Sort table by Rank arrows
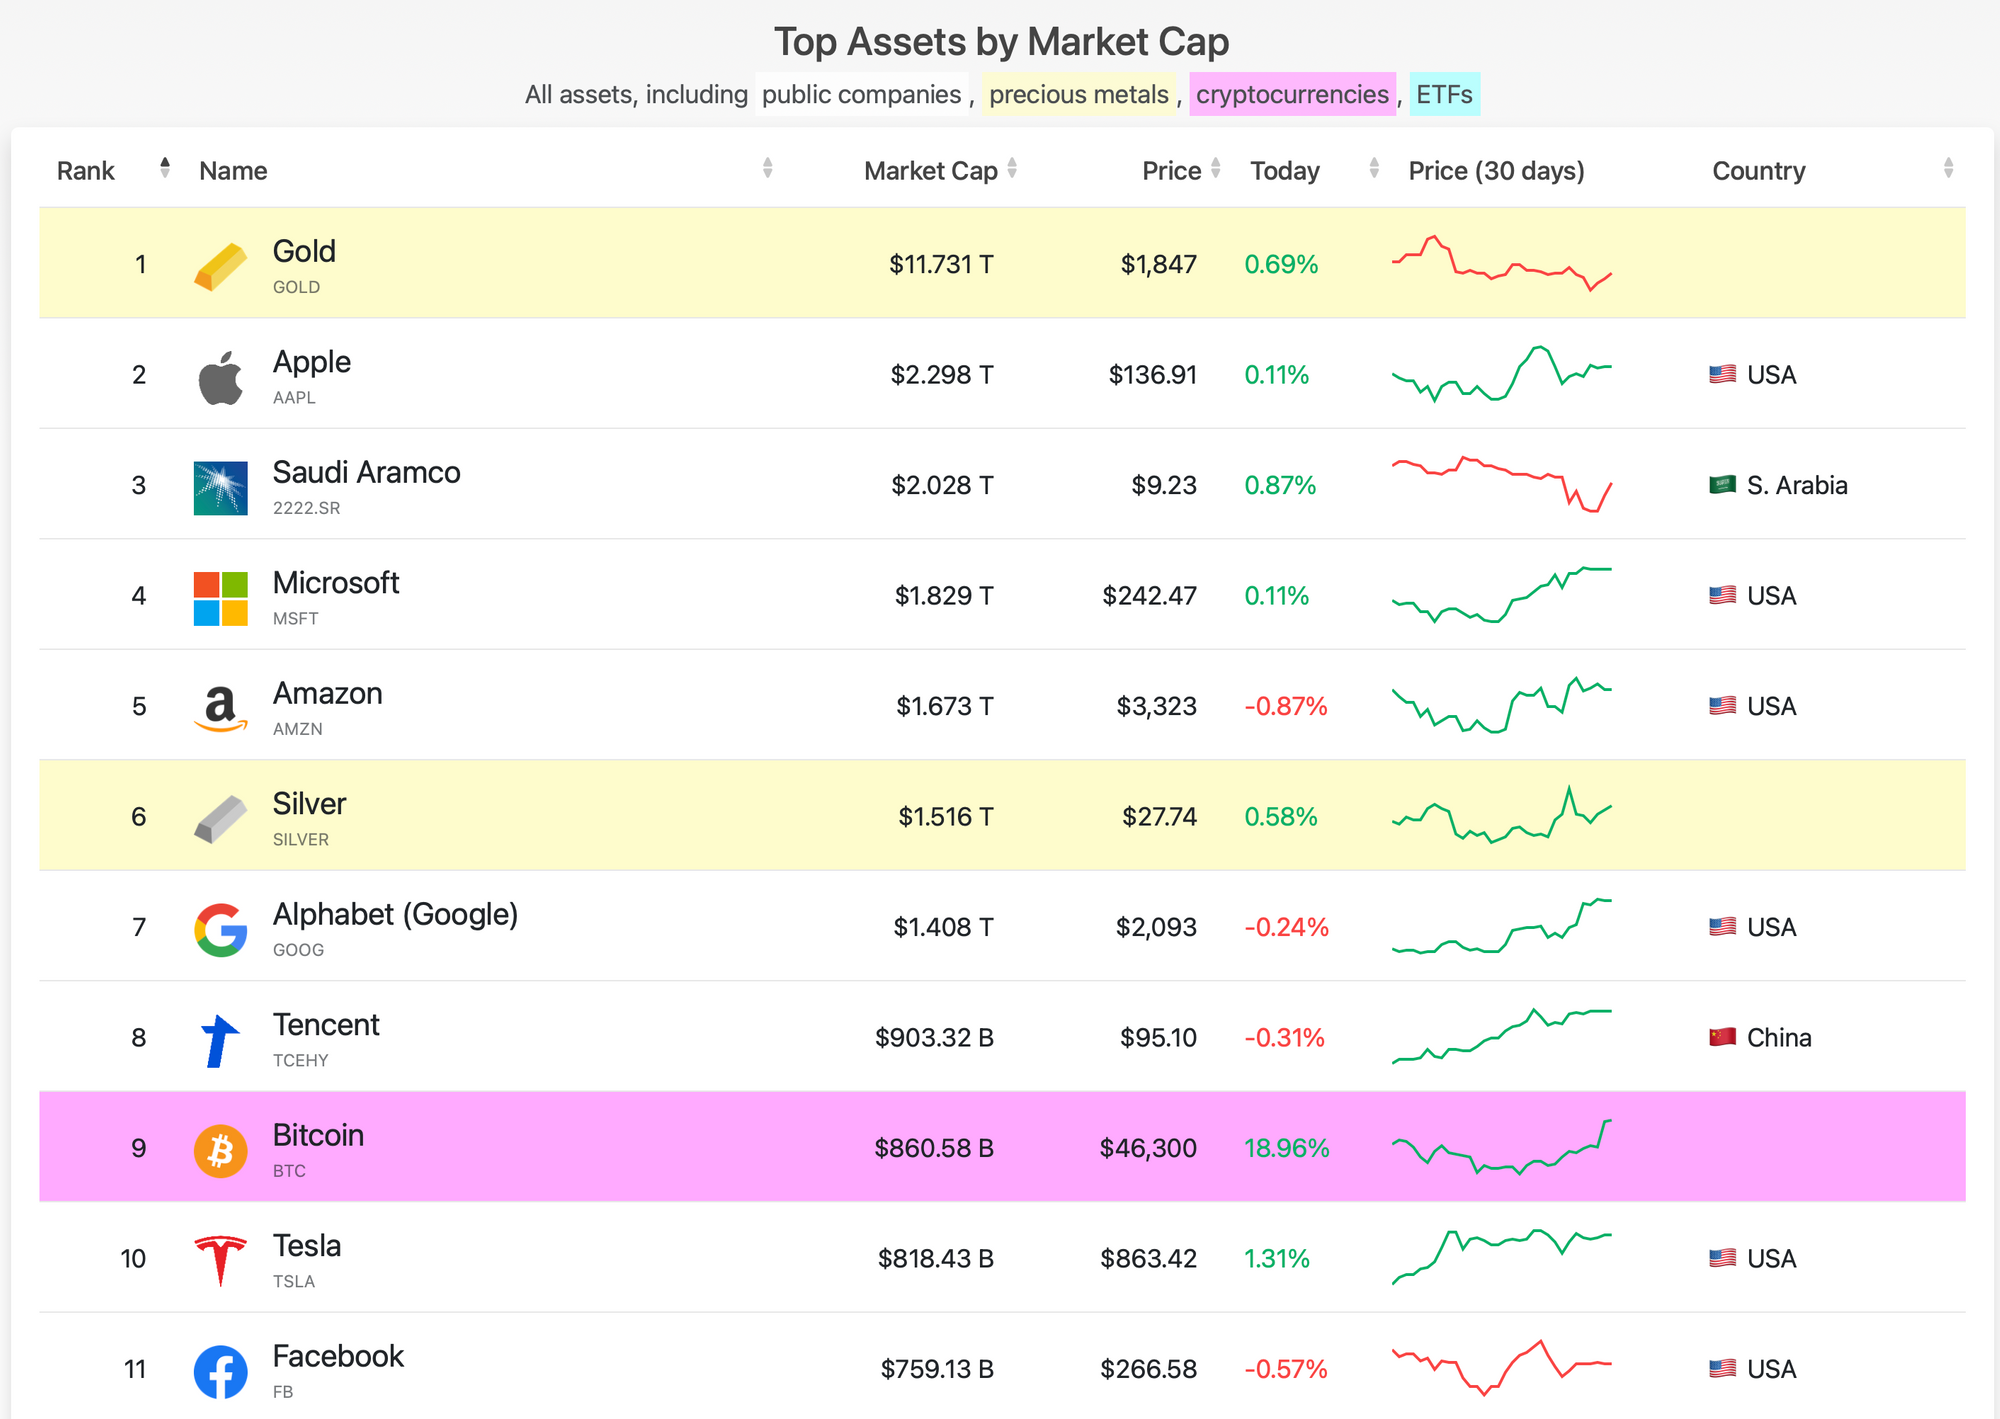2000x1419 pixels. 165,168
